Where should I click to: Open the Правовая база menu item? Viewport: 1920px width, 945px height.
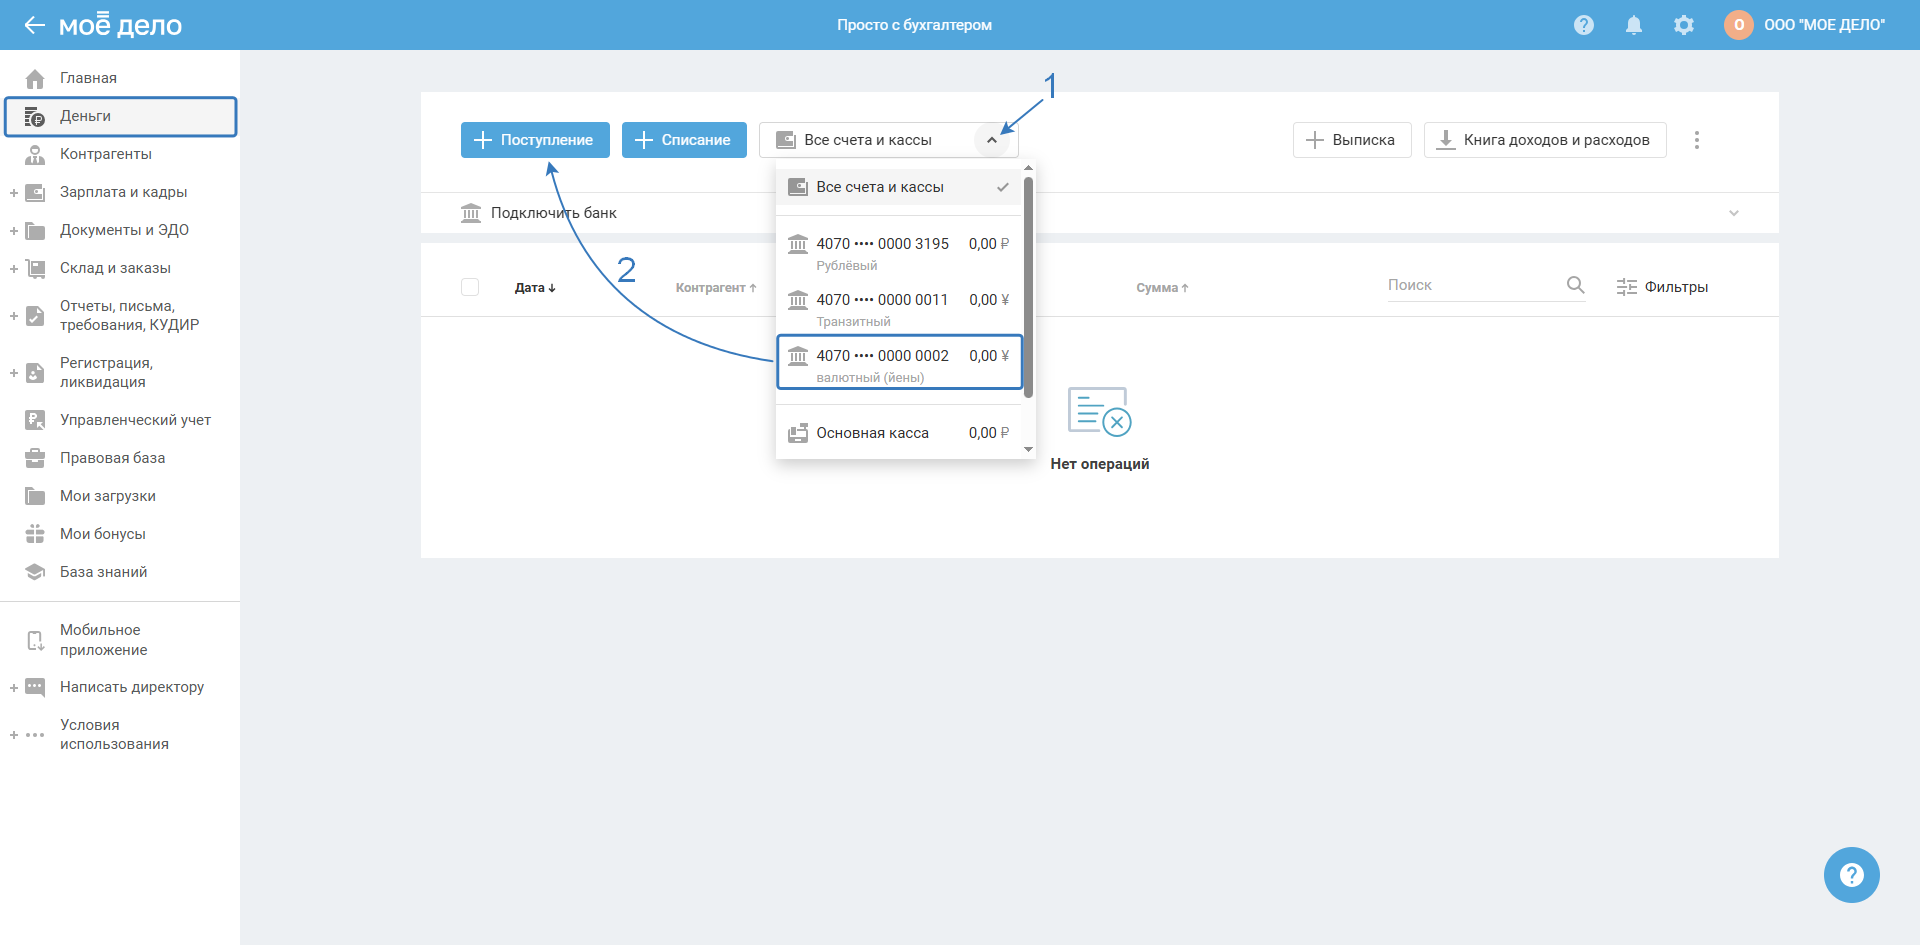coord(112,458)
